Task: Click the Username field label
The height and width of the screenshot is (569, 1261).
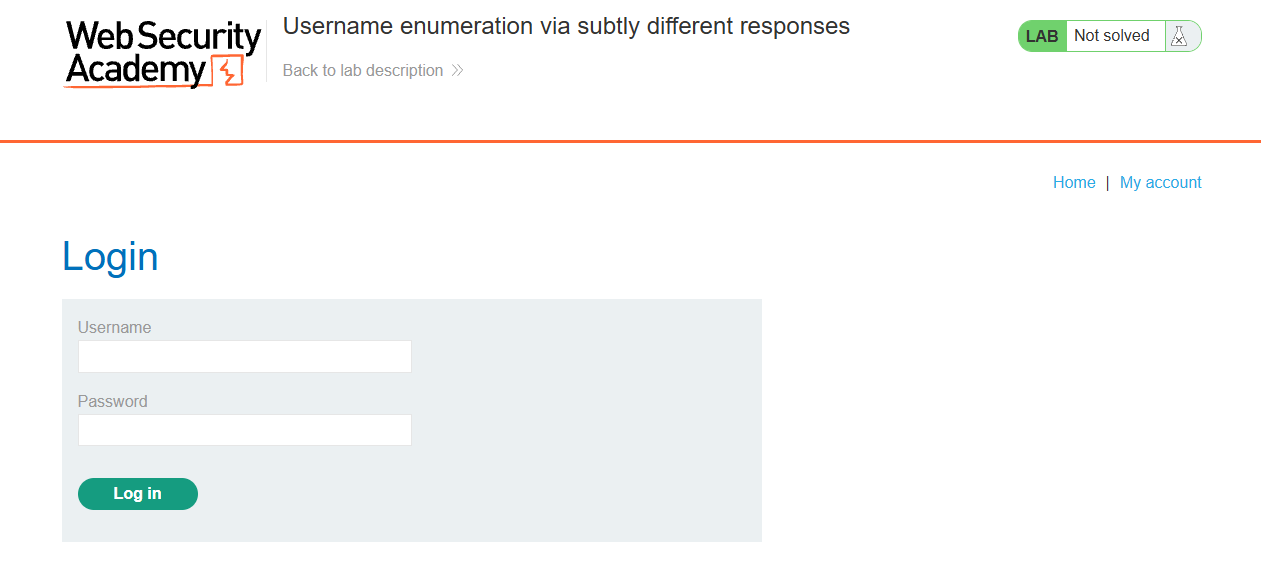Action: tap(115, 327)
